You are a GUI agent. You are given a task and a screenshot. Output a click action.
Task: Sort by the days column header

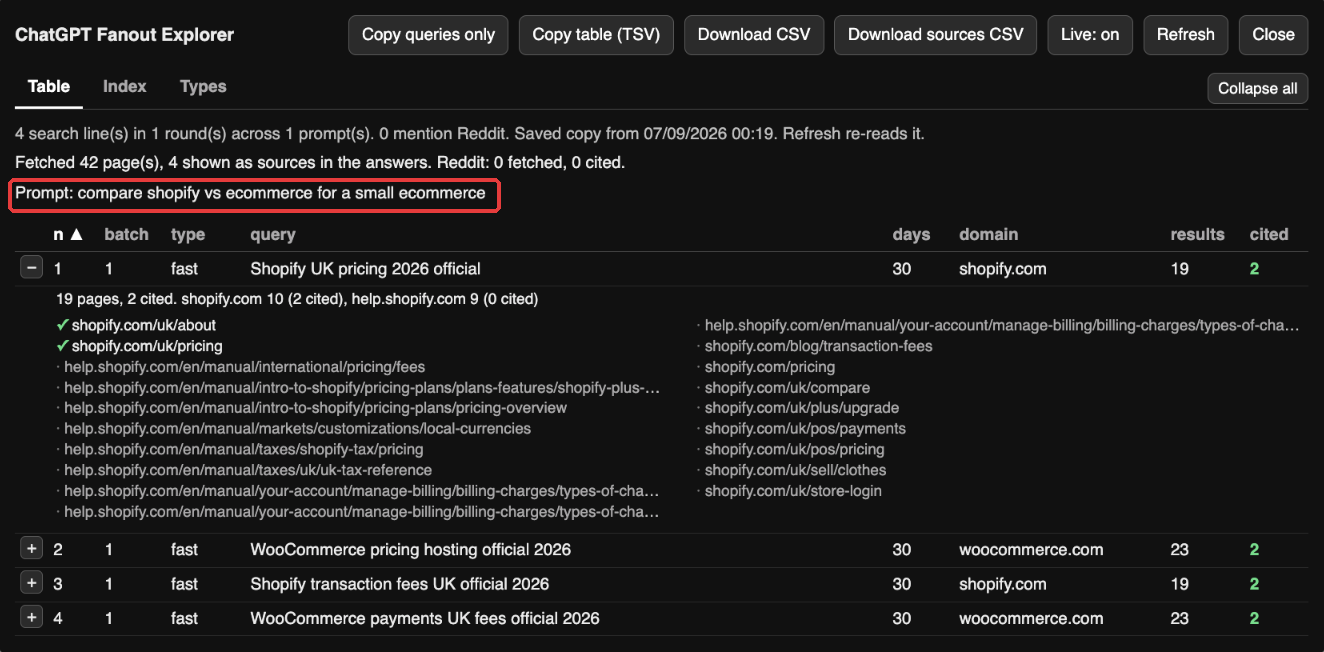(911, 234)
